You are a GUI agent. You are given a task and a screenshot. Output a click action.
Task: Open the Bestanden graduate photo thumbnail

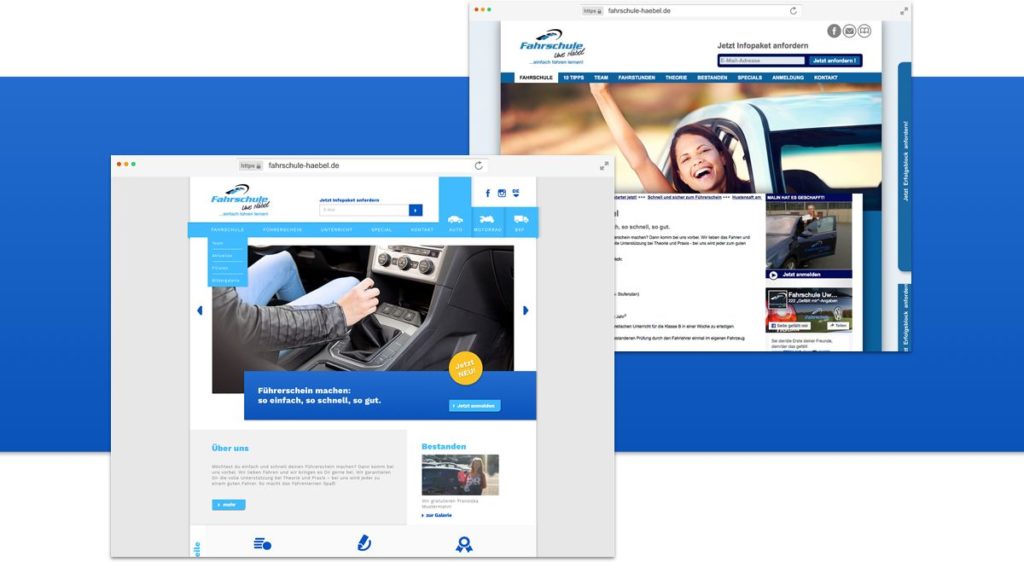(460, 475)
